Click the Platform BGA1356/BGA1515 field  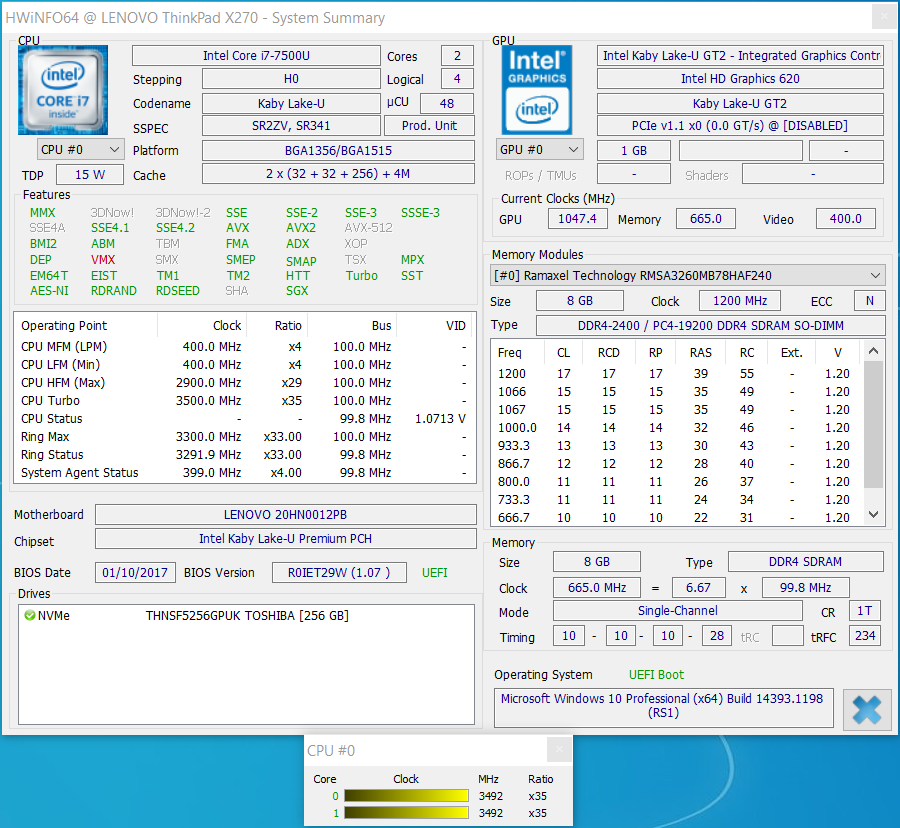(338, 150)
